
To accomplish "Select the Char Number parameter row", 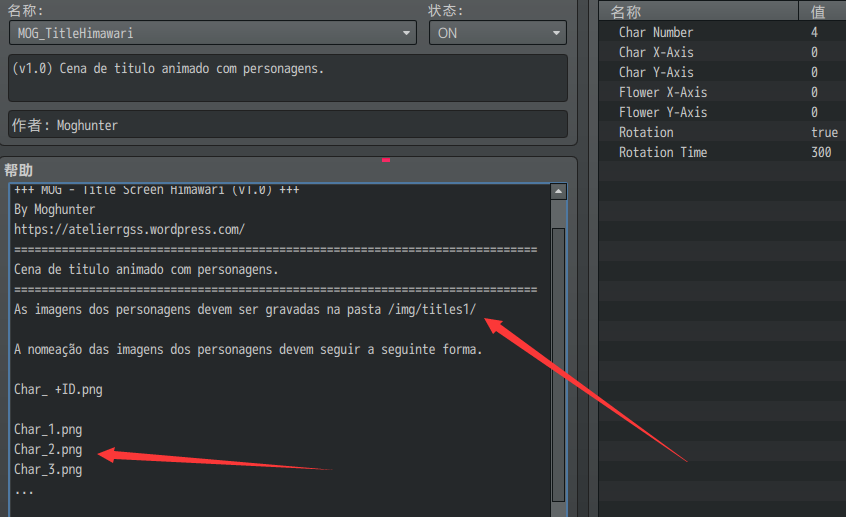I will [x=722, y=32].
